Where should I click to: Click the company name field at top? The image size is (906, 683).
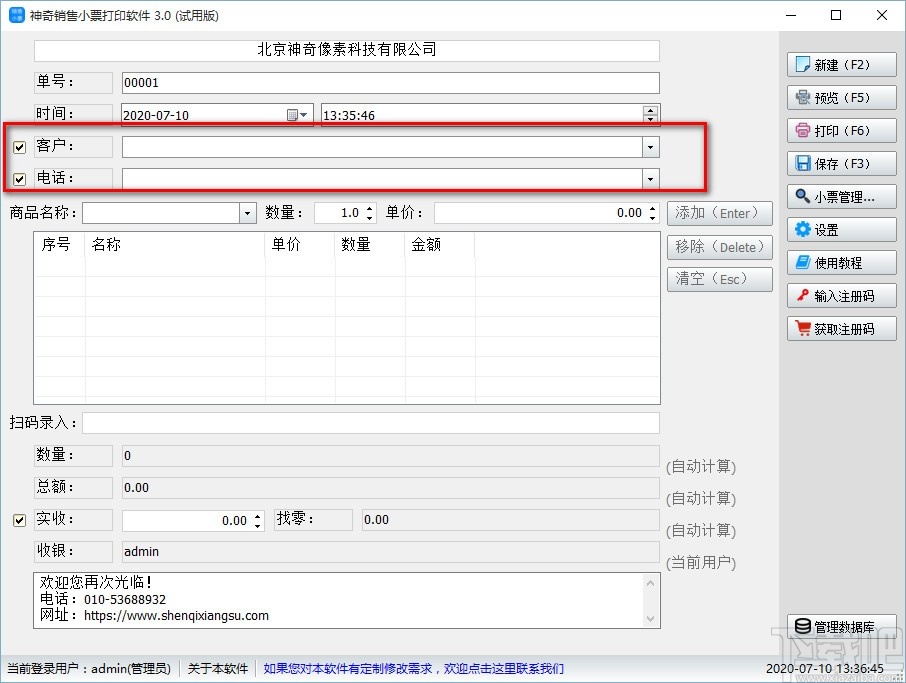tap(347, 50)
